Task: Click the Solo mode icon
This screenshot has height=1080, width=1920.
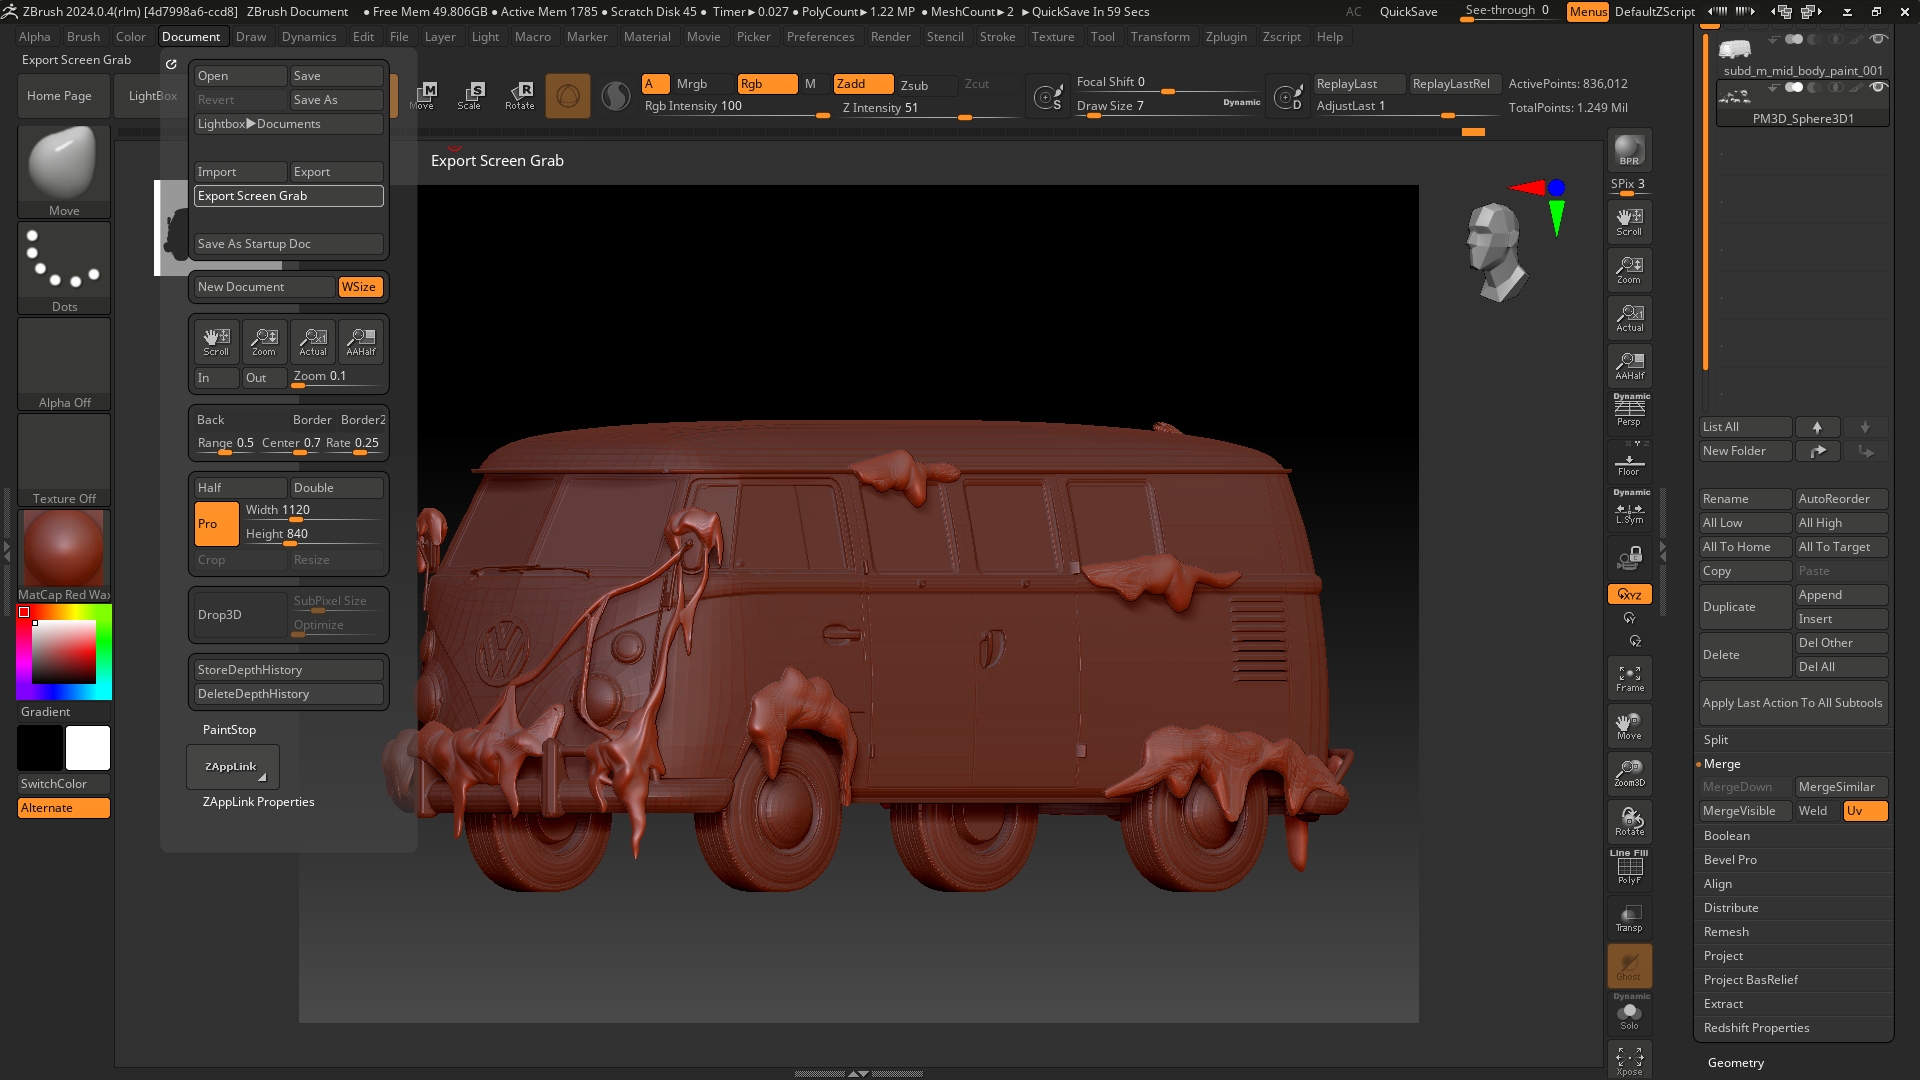Action: [1629, 1015]
